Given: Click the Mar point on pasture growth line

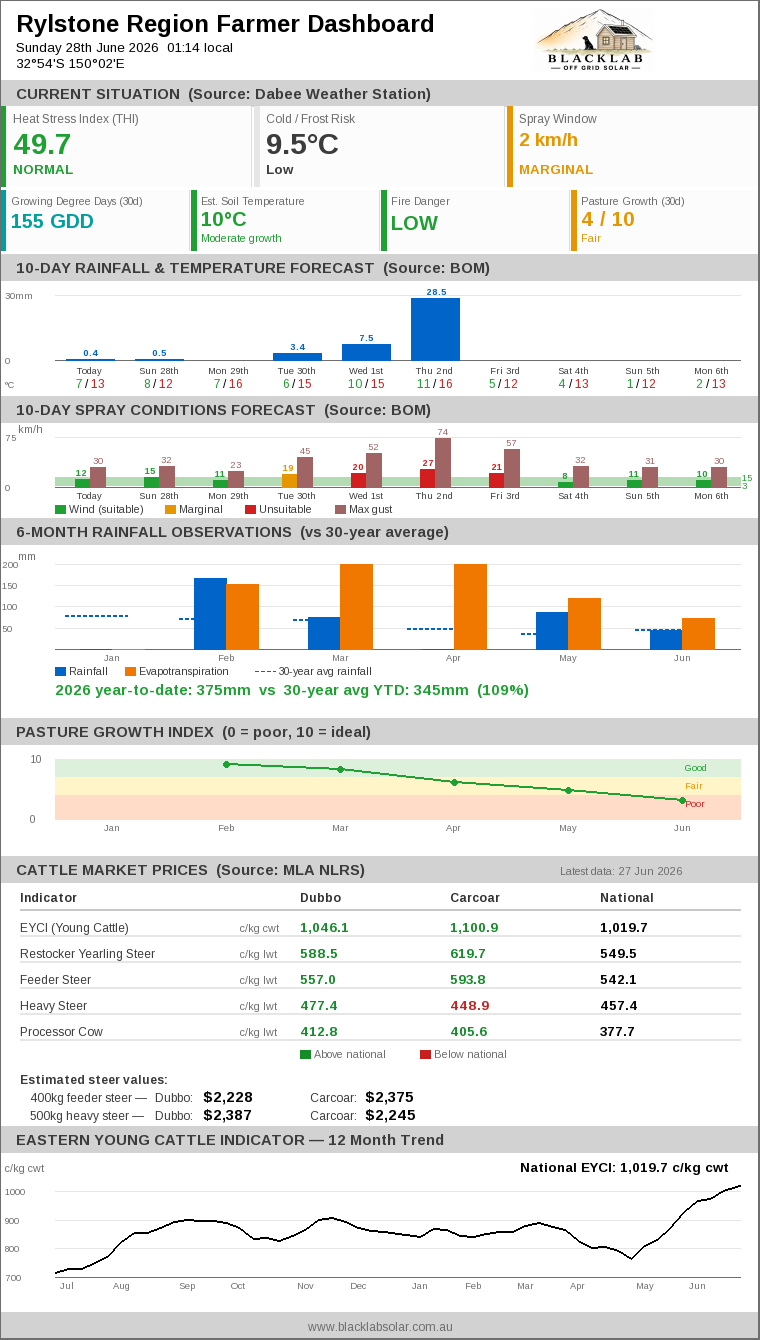Looking at the screenshot, I should (340, 769).
